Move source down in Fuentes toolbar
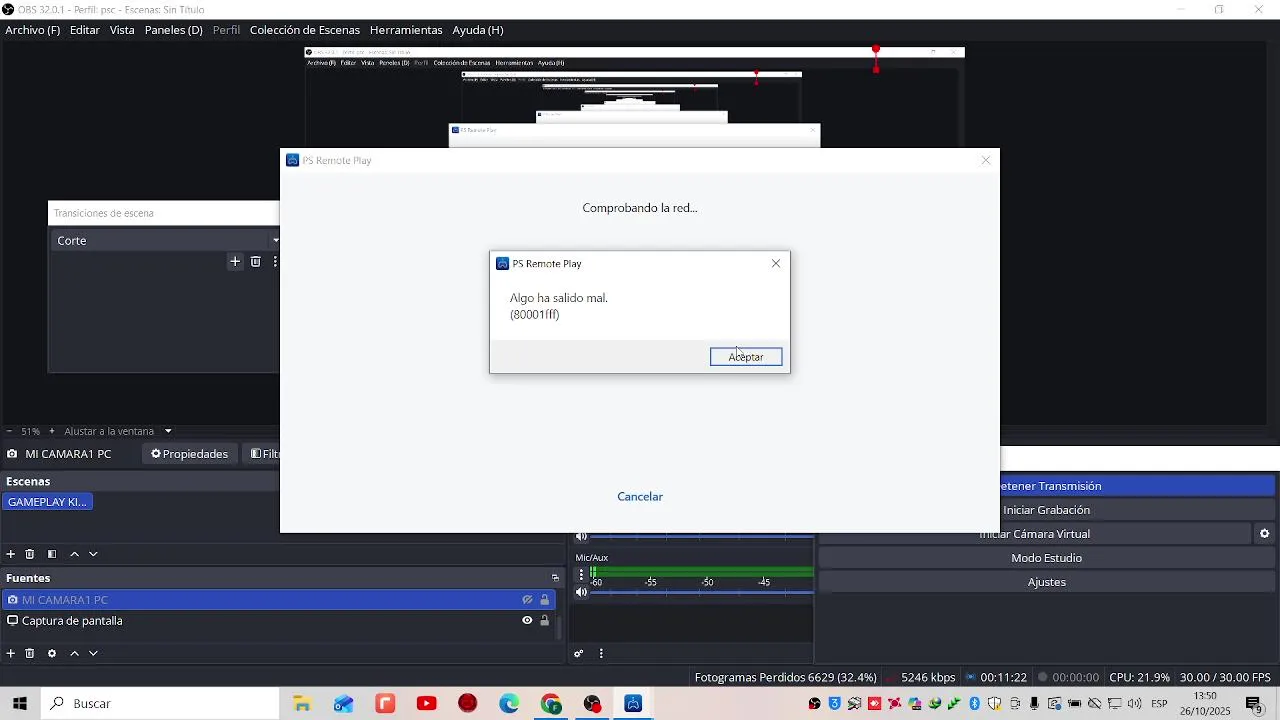The width and height of the screenshot is (1280, 720). [x=93, y=653]
